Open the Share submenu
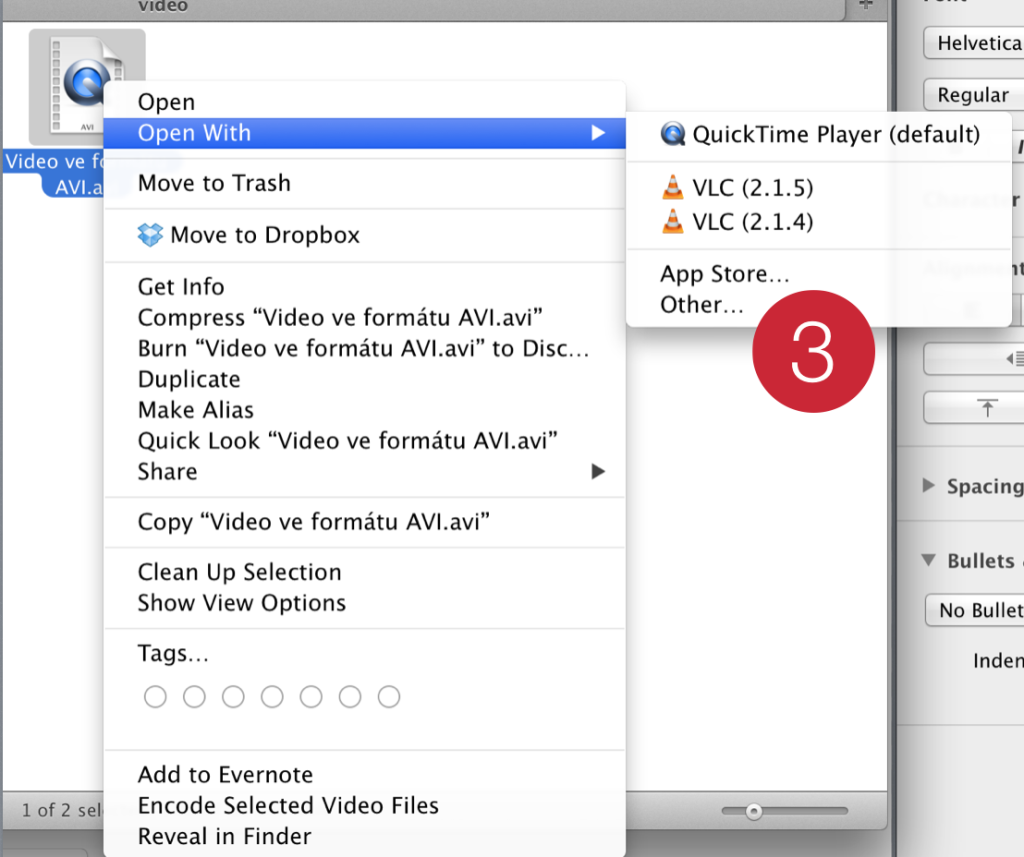This screenshot has width=1024, height=857. 364,471
